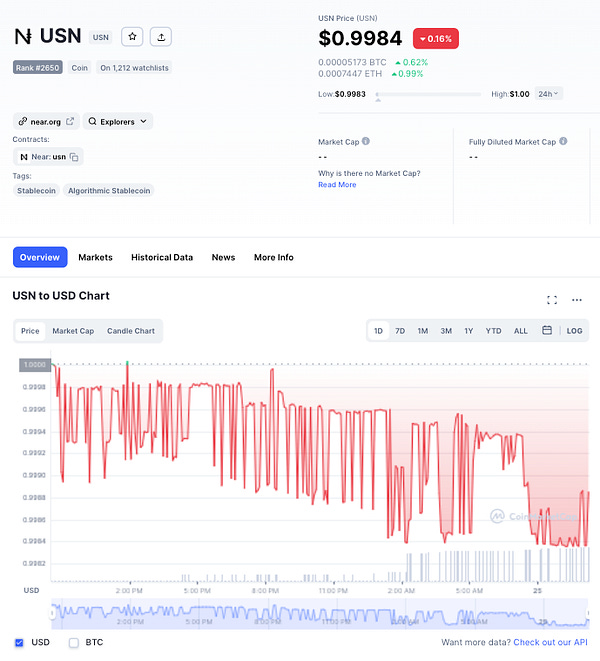Image resolution: width=600 pixels, height=661 pixels.
Task: Open the Markets tab
Action: 95,257
